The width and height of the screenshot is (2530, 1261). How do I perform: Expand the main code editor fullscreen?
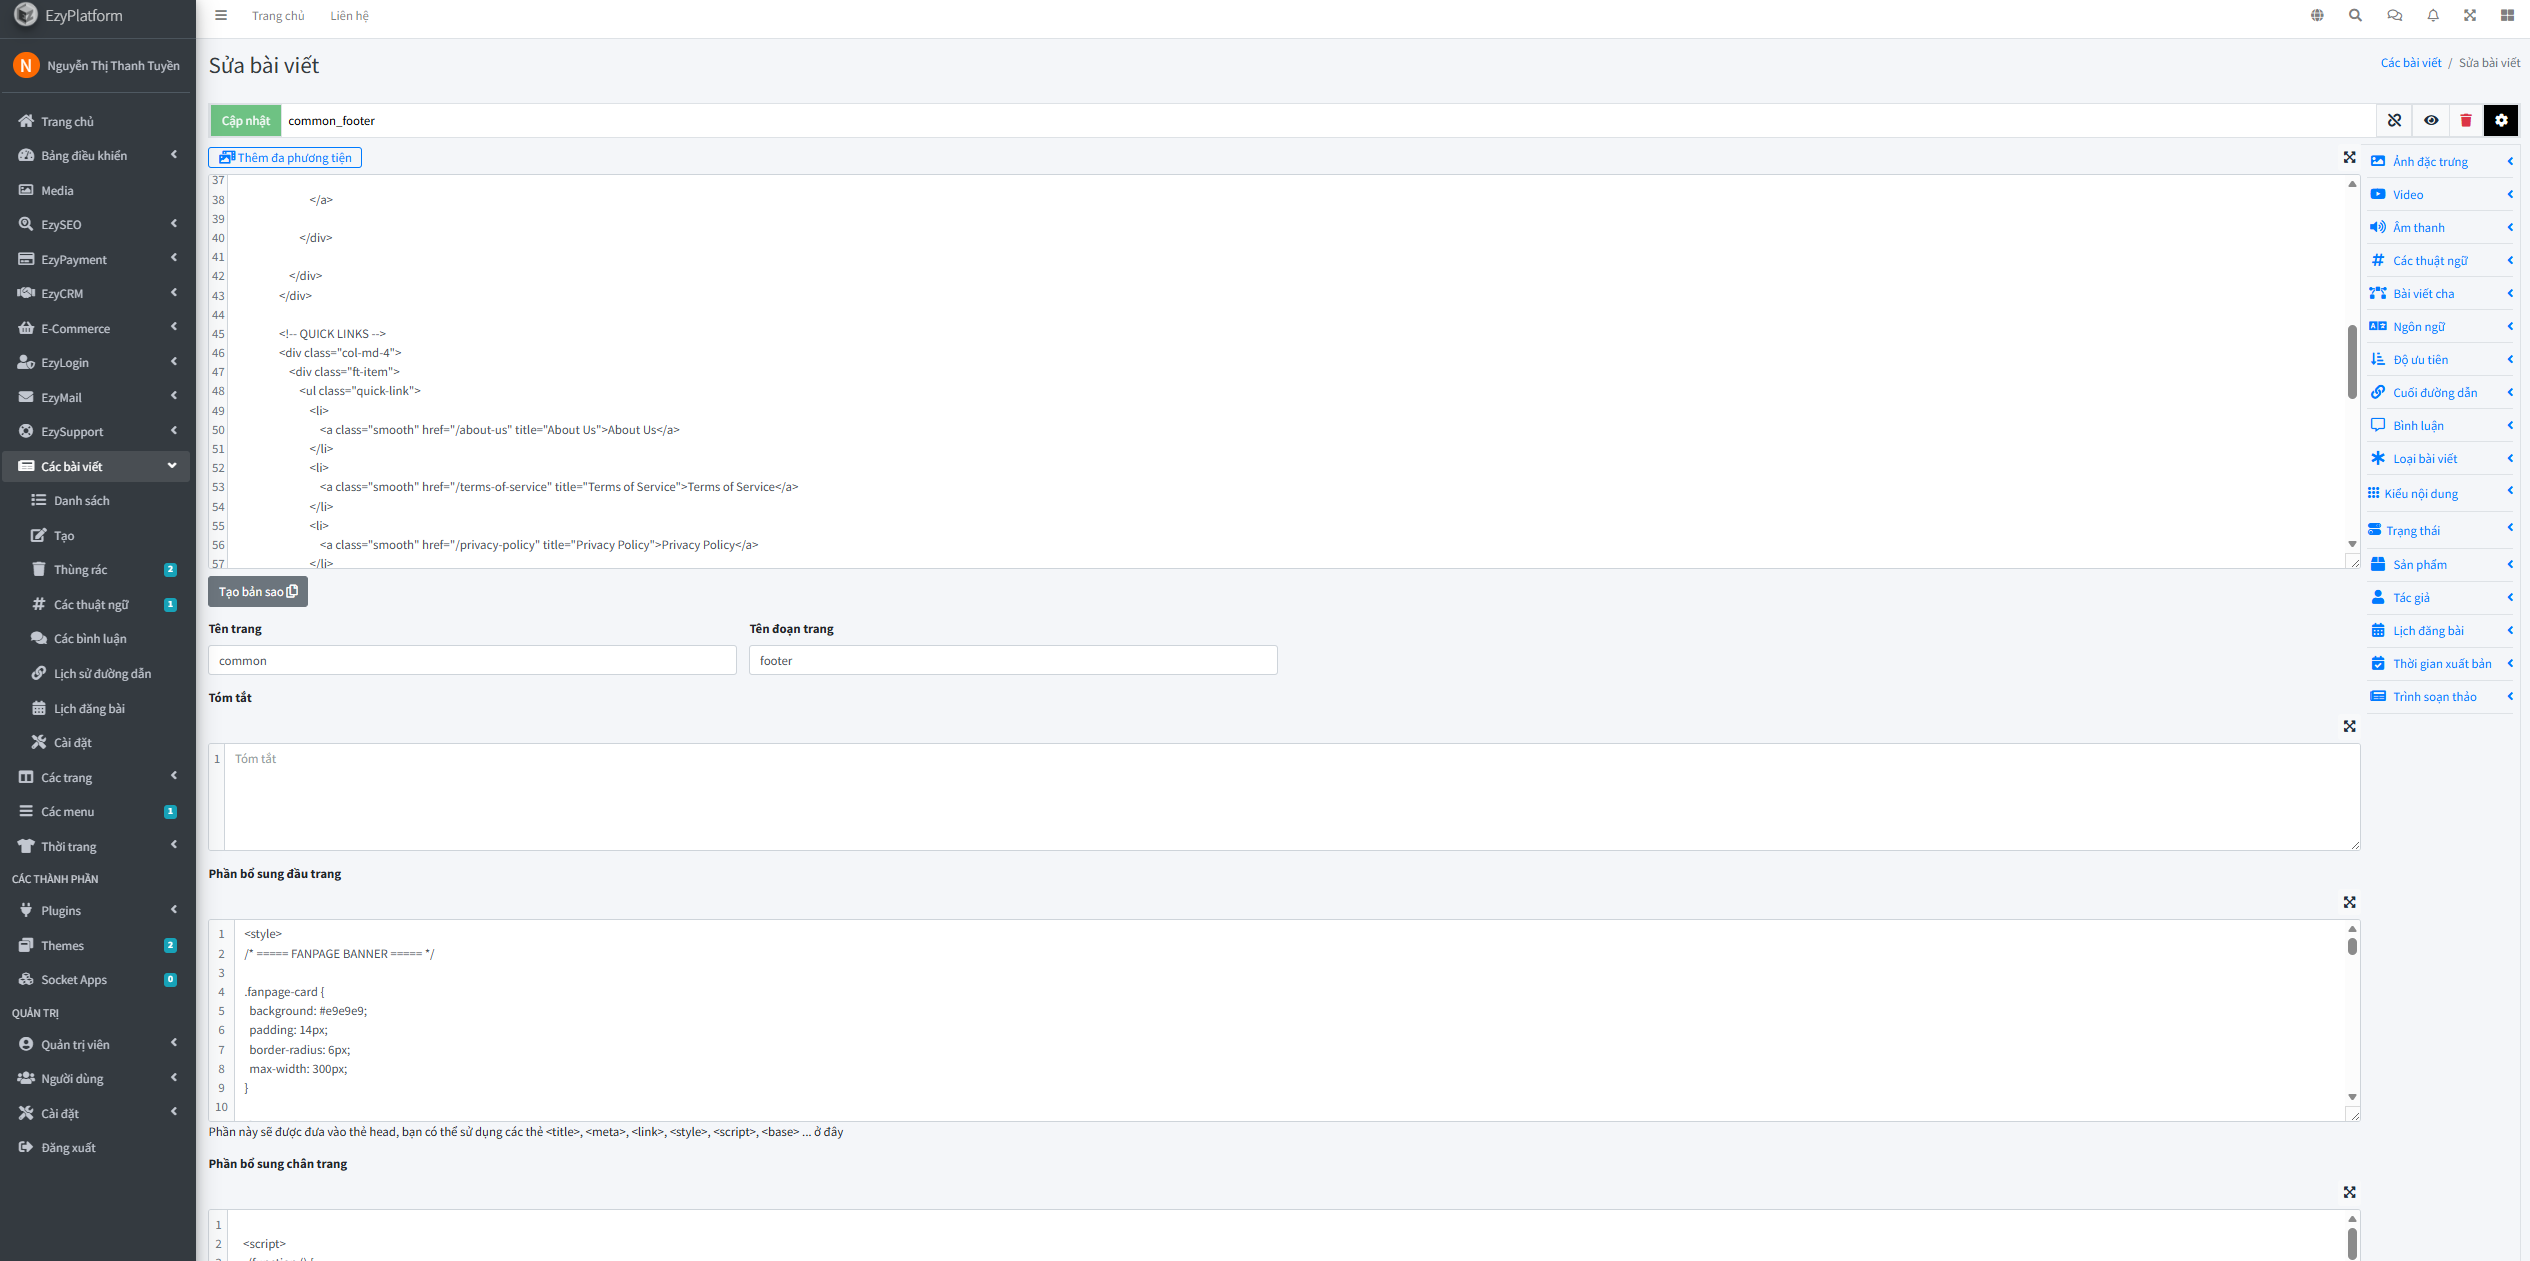click(2349, 157)
